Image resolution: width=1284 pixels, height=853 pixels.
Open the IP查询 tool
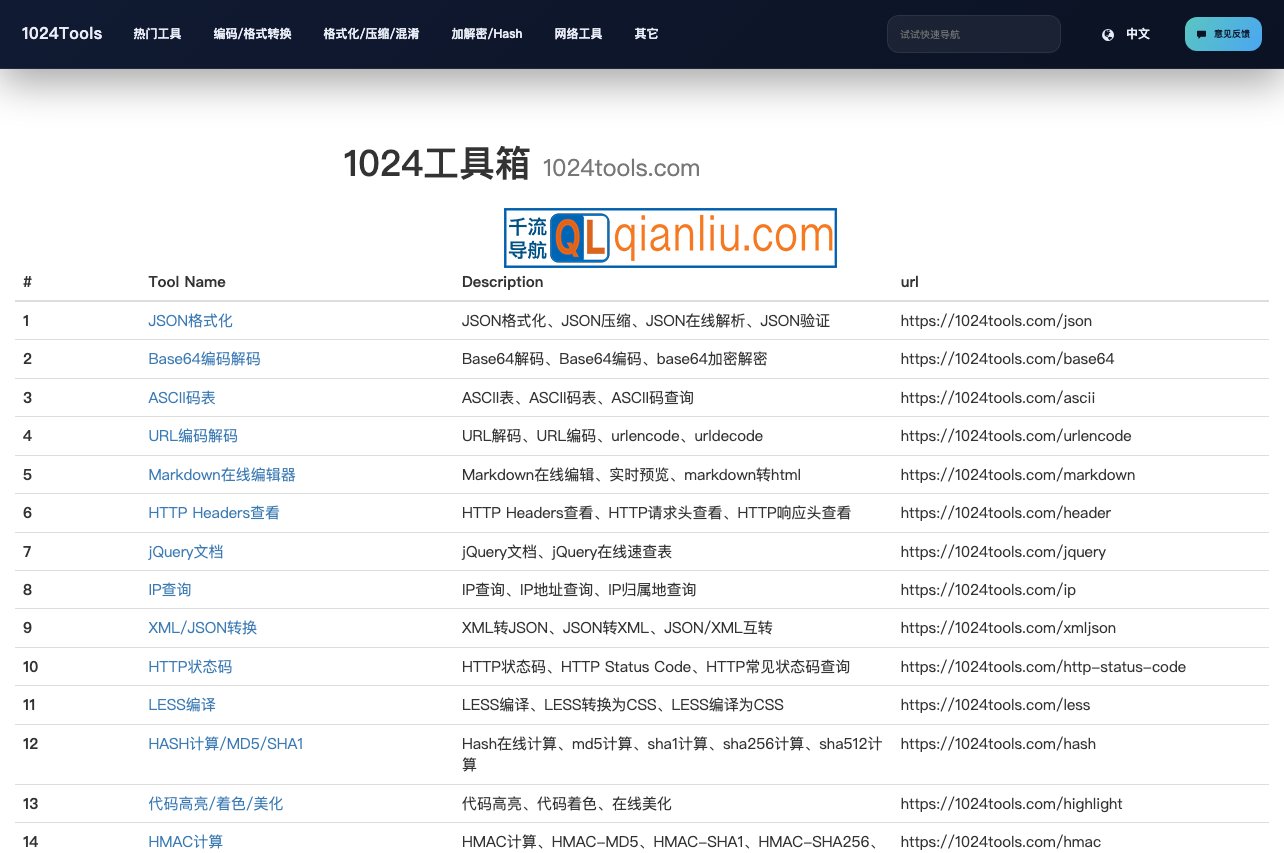click(169, 589)
